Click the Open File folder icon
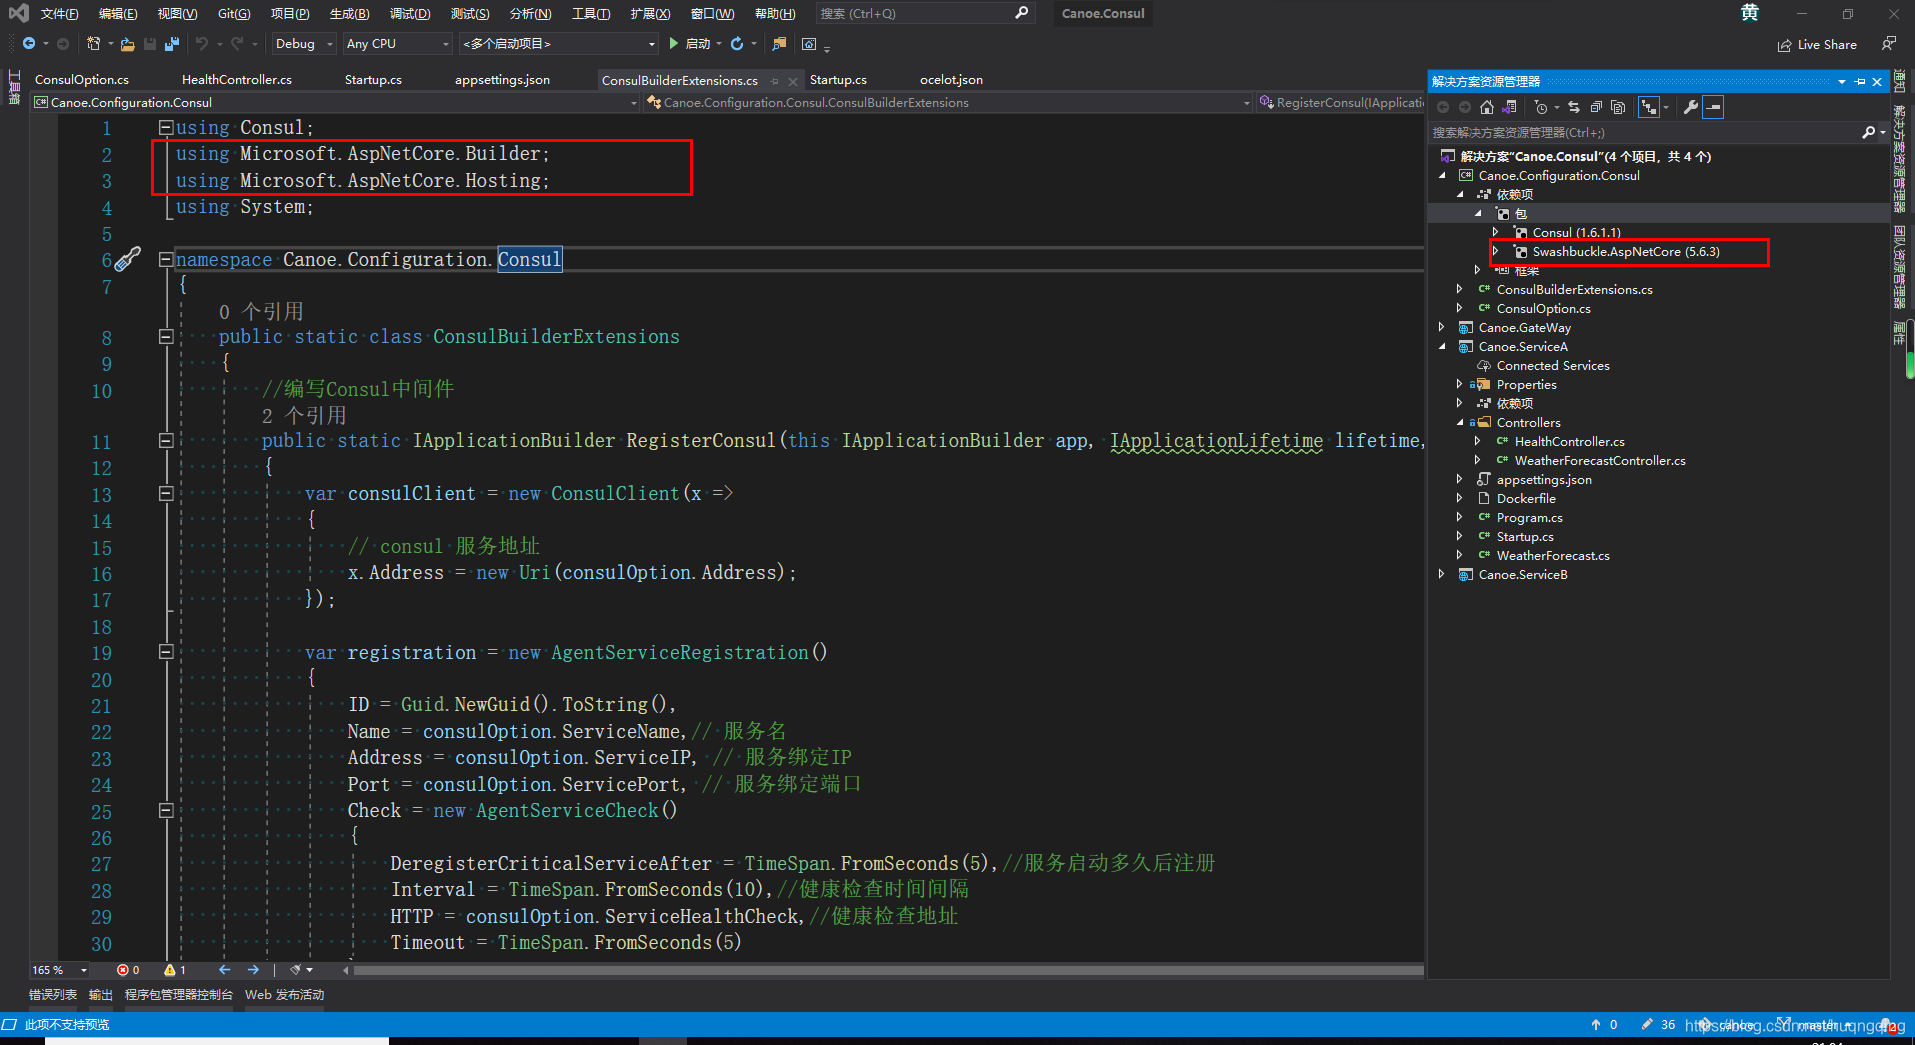Viewport: 1915px width, 1045px height. 127,44
